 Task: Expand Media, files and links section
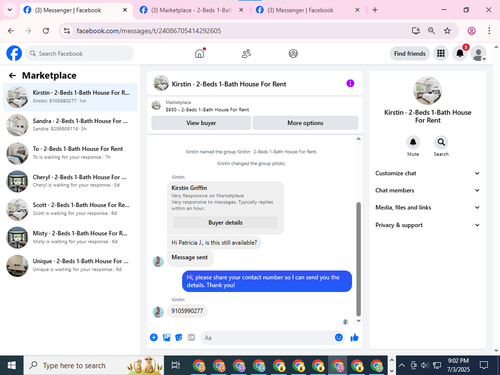coord(428,208)
